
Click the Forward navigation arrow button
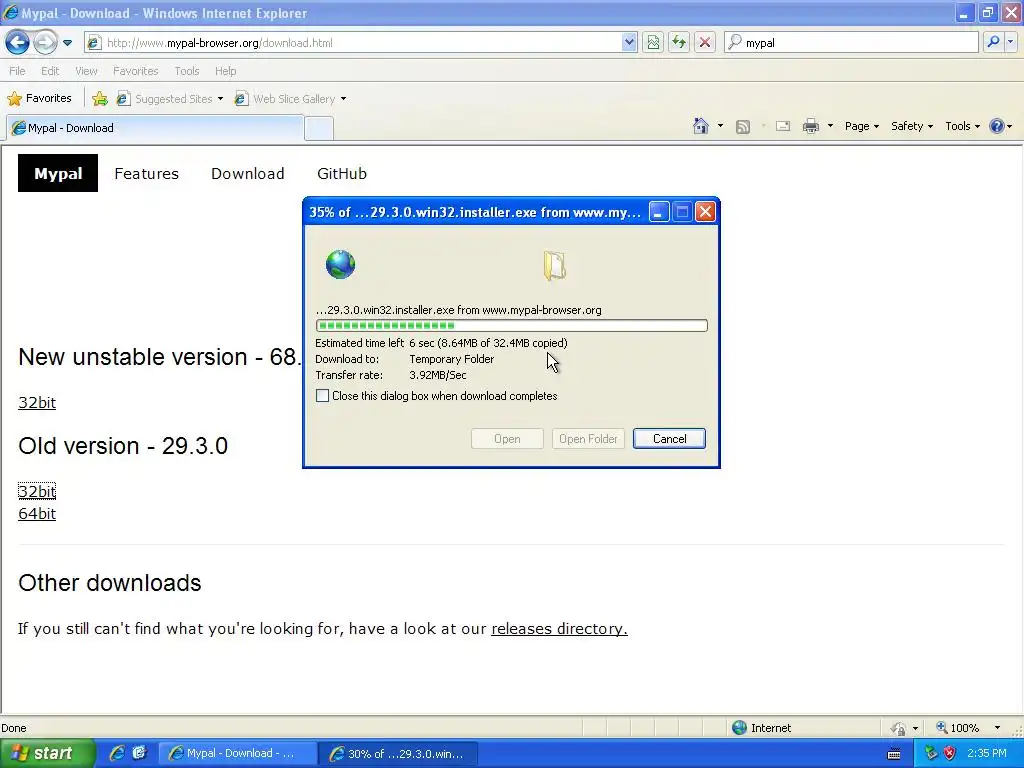pyautogui.click(x=44, y=43)
